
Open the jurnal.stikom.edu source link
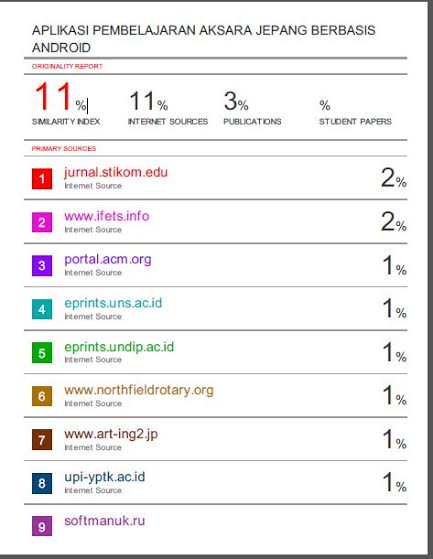(x=116, y=173)
